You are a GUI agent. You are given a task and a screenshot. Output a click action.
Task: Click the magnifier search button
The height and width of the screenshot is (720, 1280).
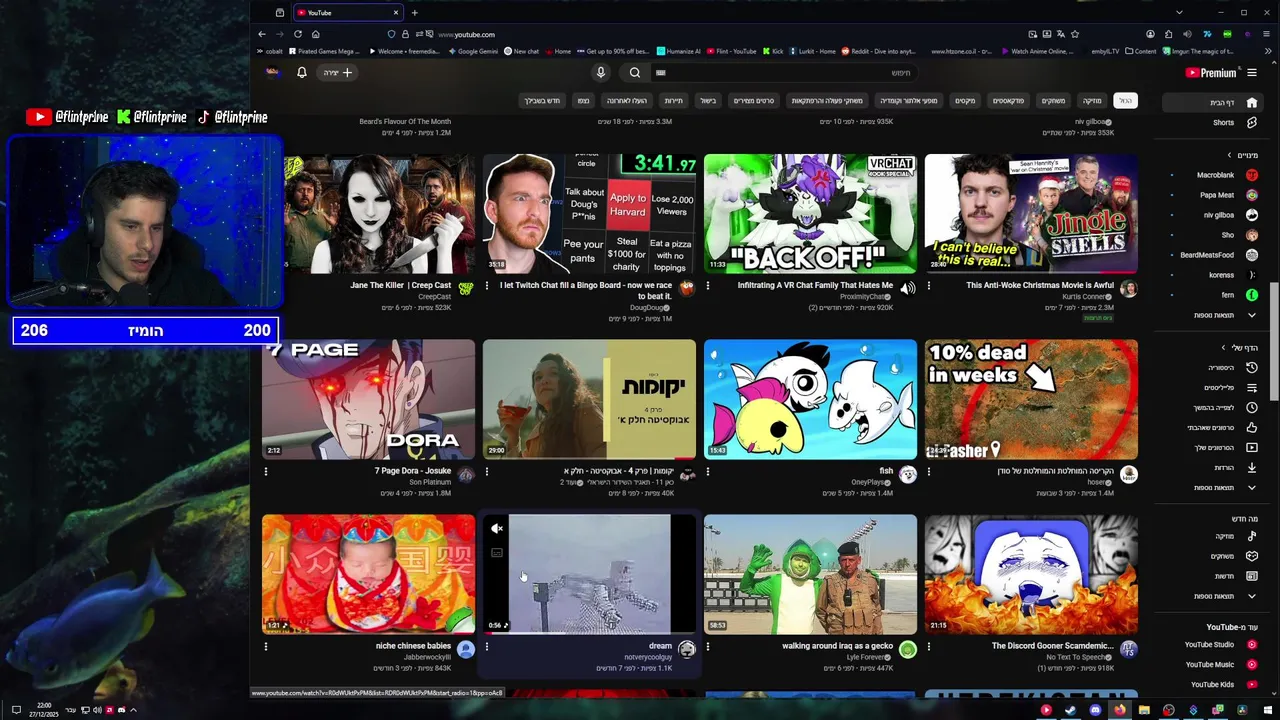(x=634, y=72)
